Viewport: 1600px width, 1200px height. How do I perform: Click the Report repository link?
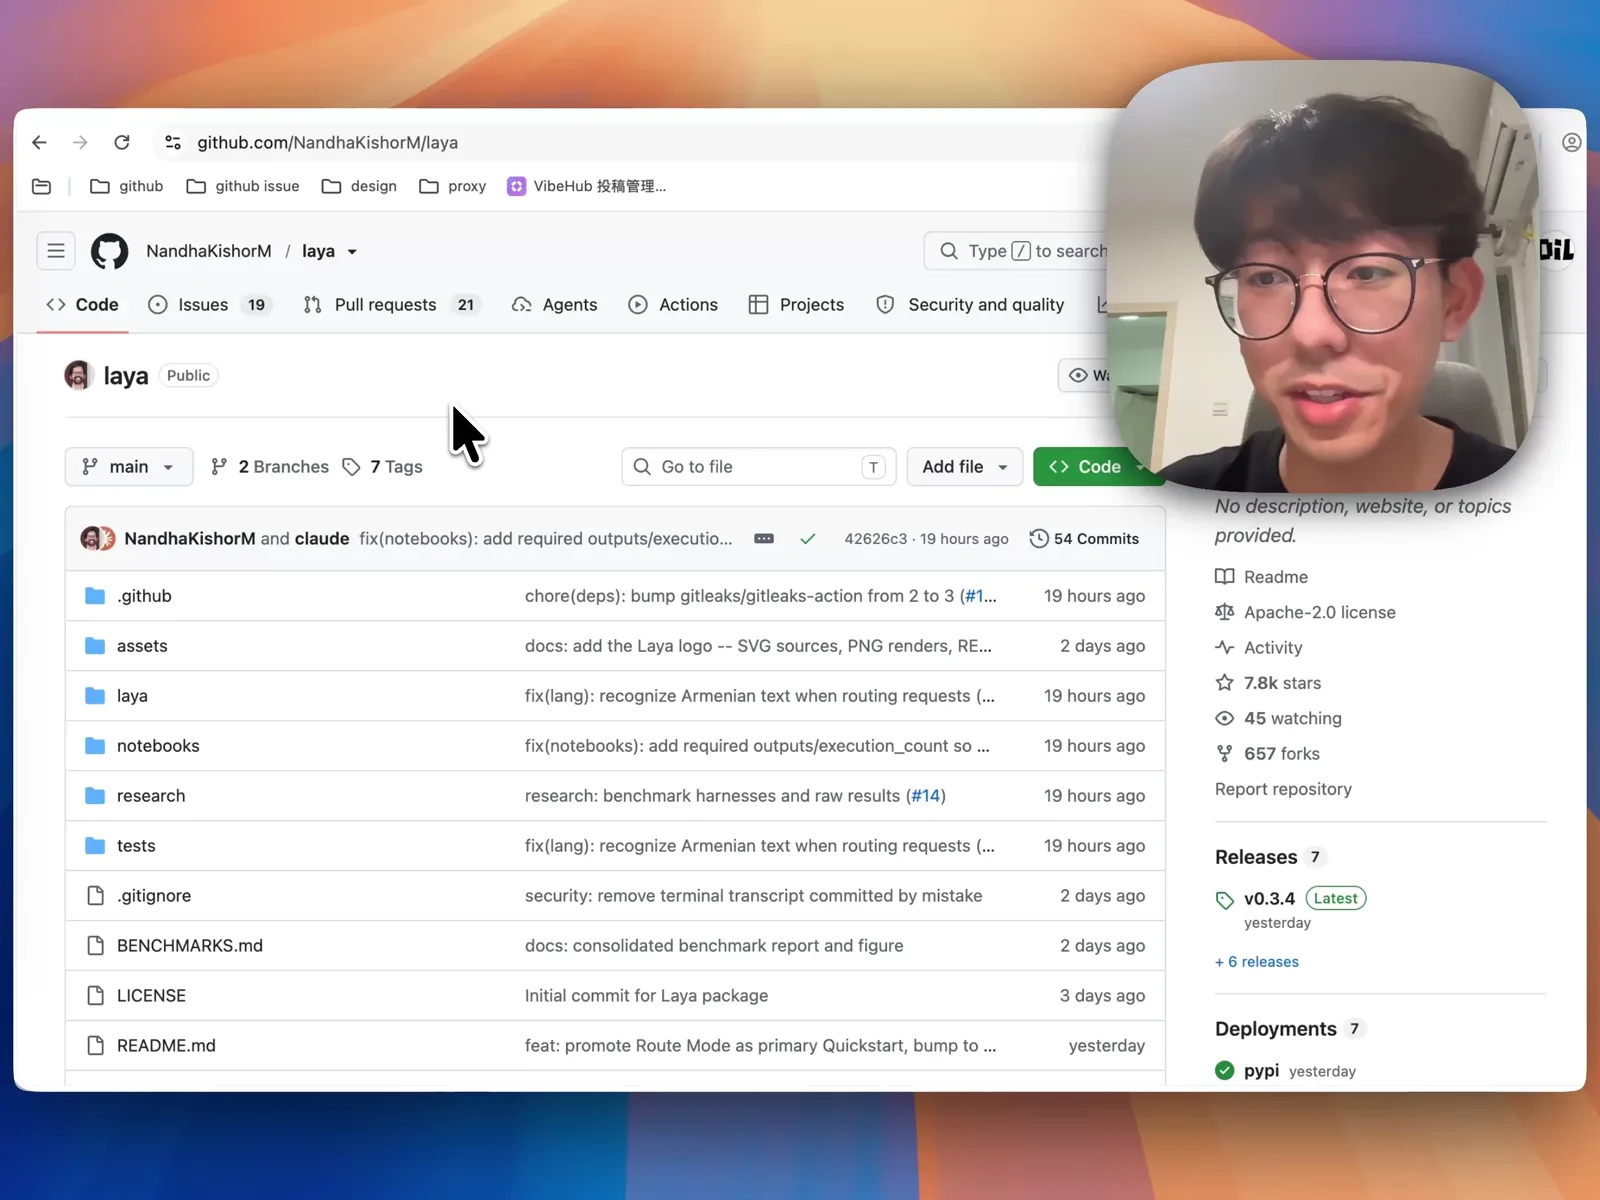(1283, 789)
